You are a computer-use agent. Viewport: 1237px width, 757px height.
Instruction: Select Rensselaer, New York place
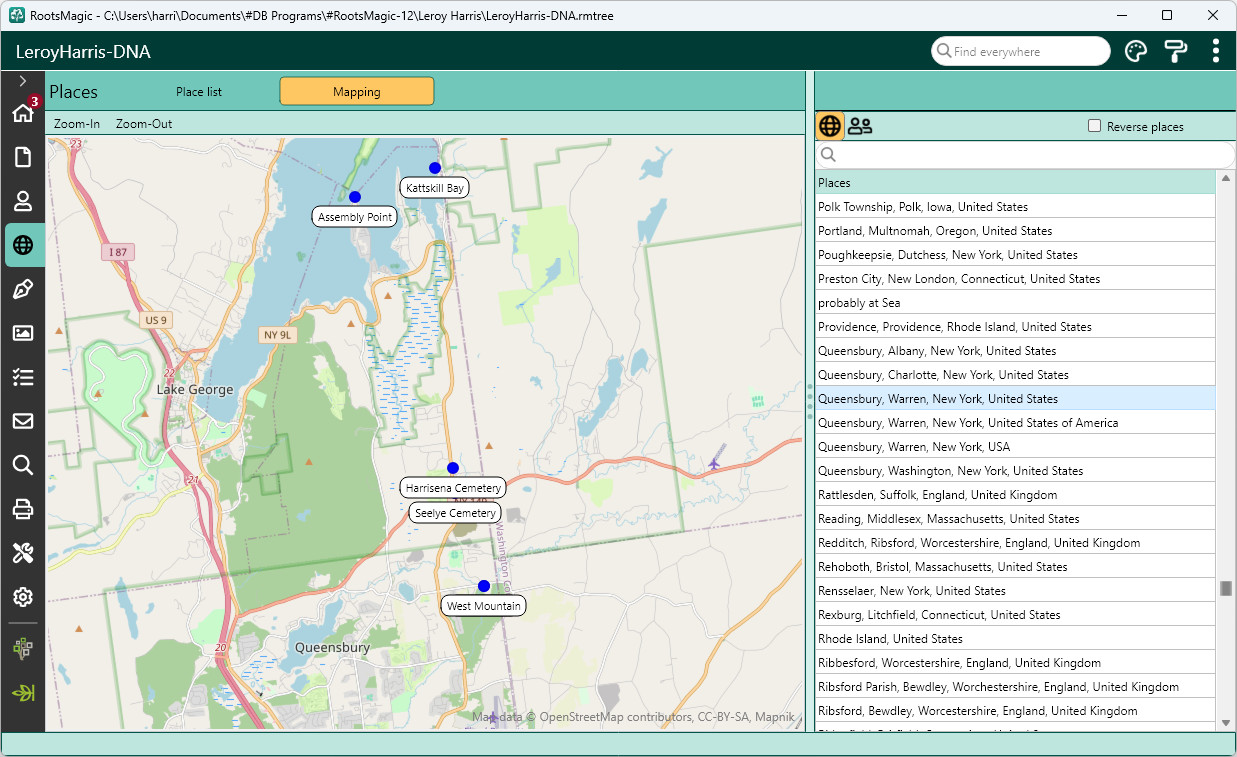click(1015, 591)
